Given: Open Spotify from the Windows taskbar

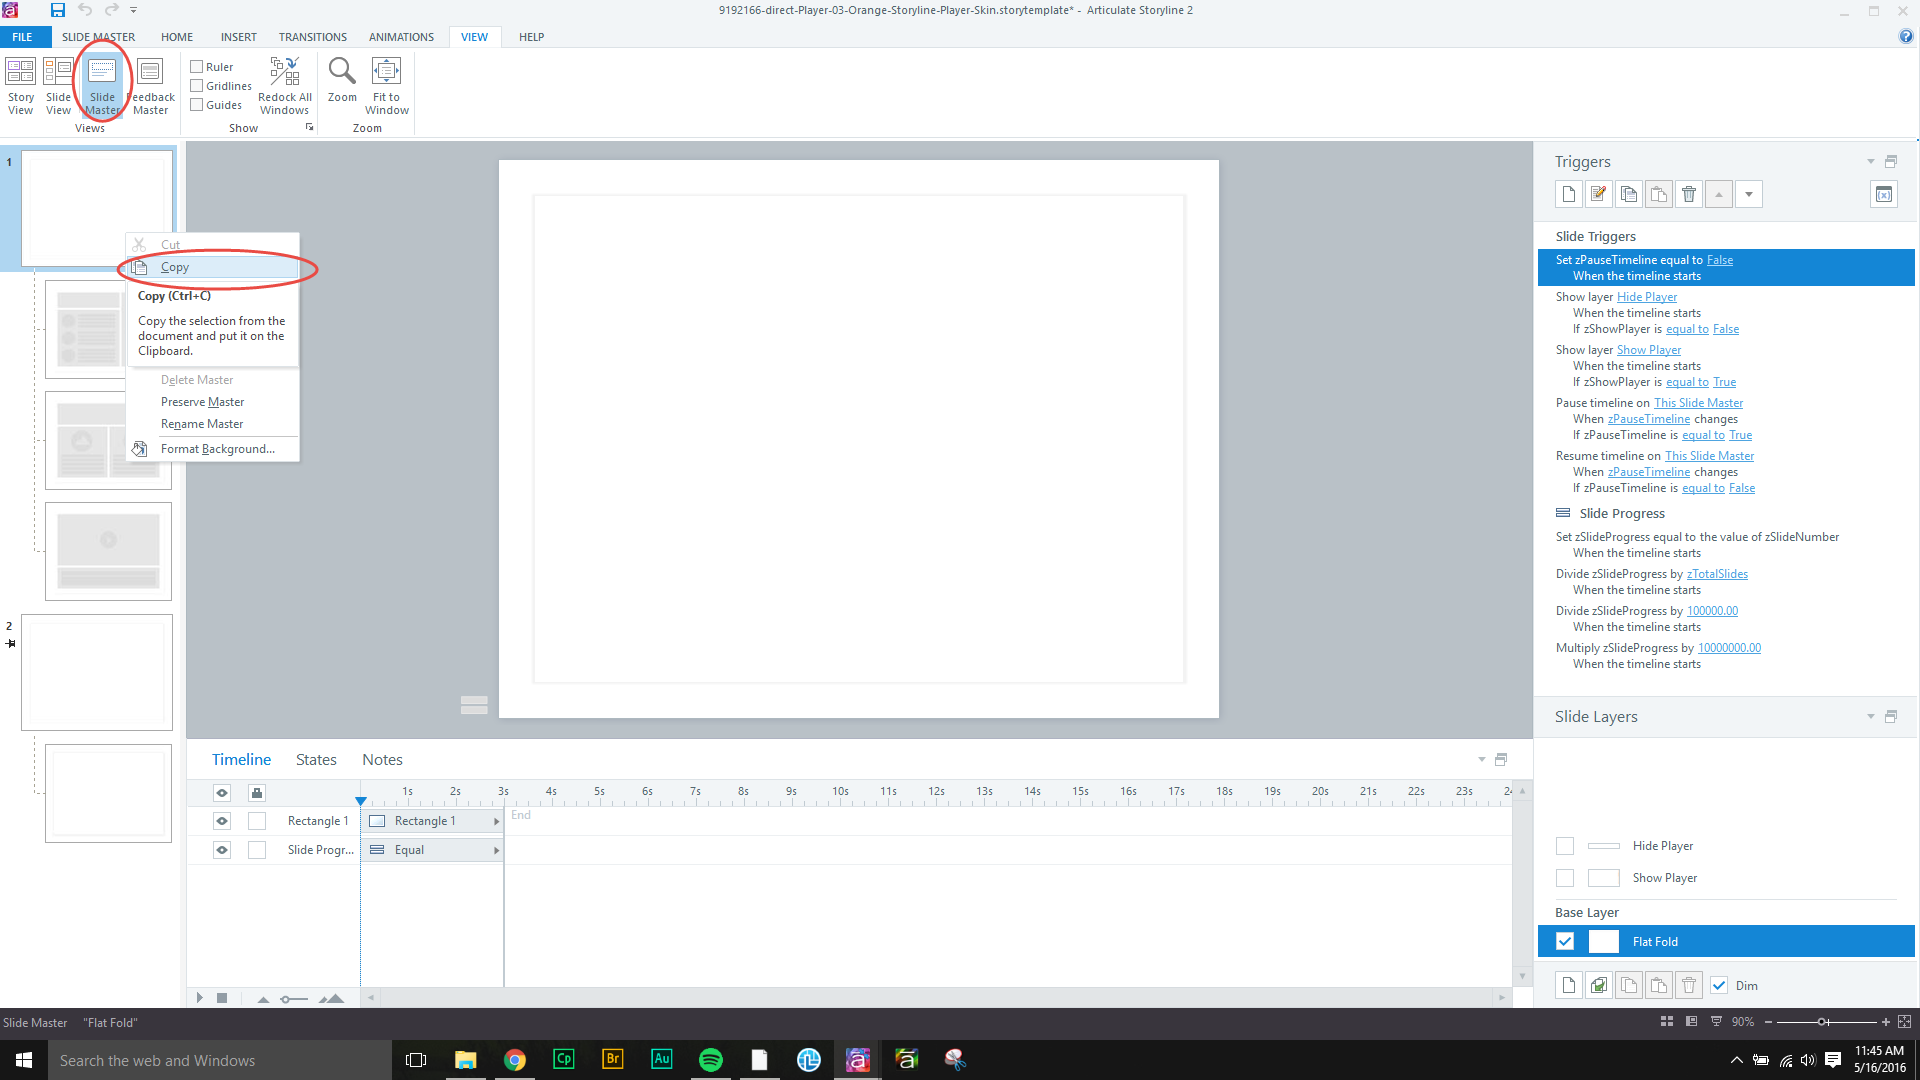Looking at the screenshot, I should pyautogui.click(x=711, y=1060).
